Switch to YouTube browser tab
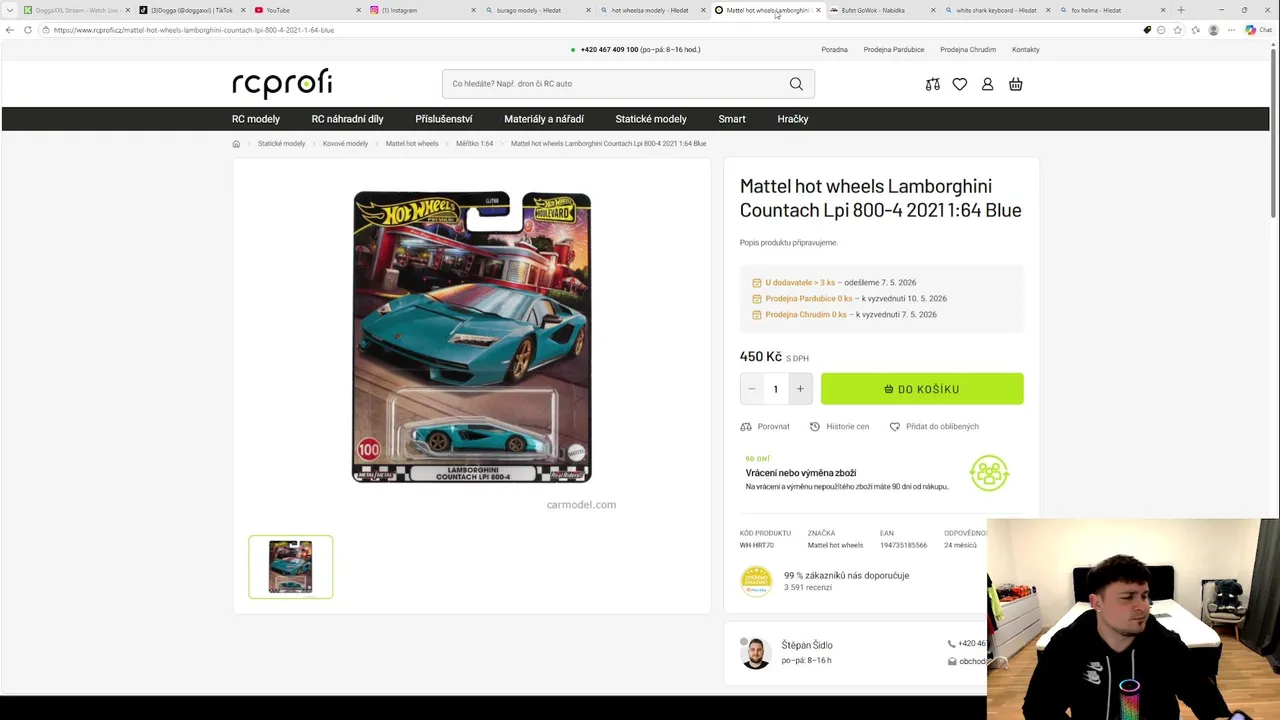The height and width of the screenshot is (720, 1280). pos(305,10)
